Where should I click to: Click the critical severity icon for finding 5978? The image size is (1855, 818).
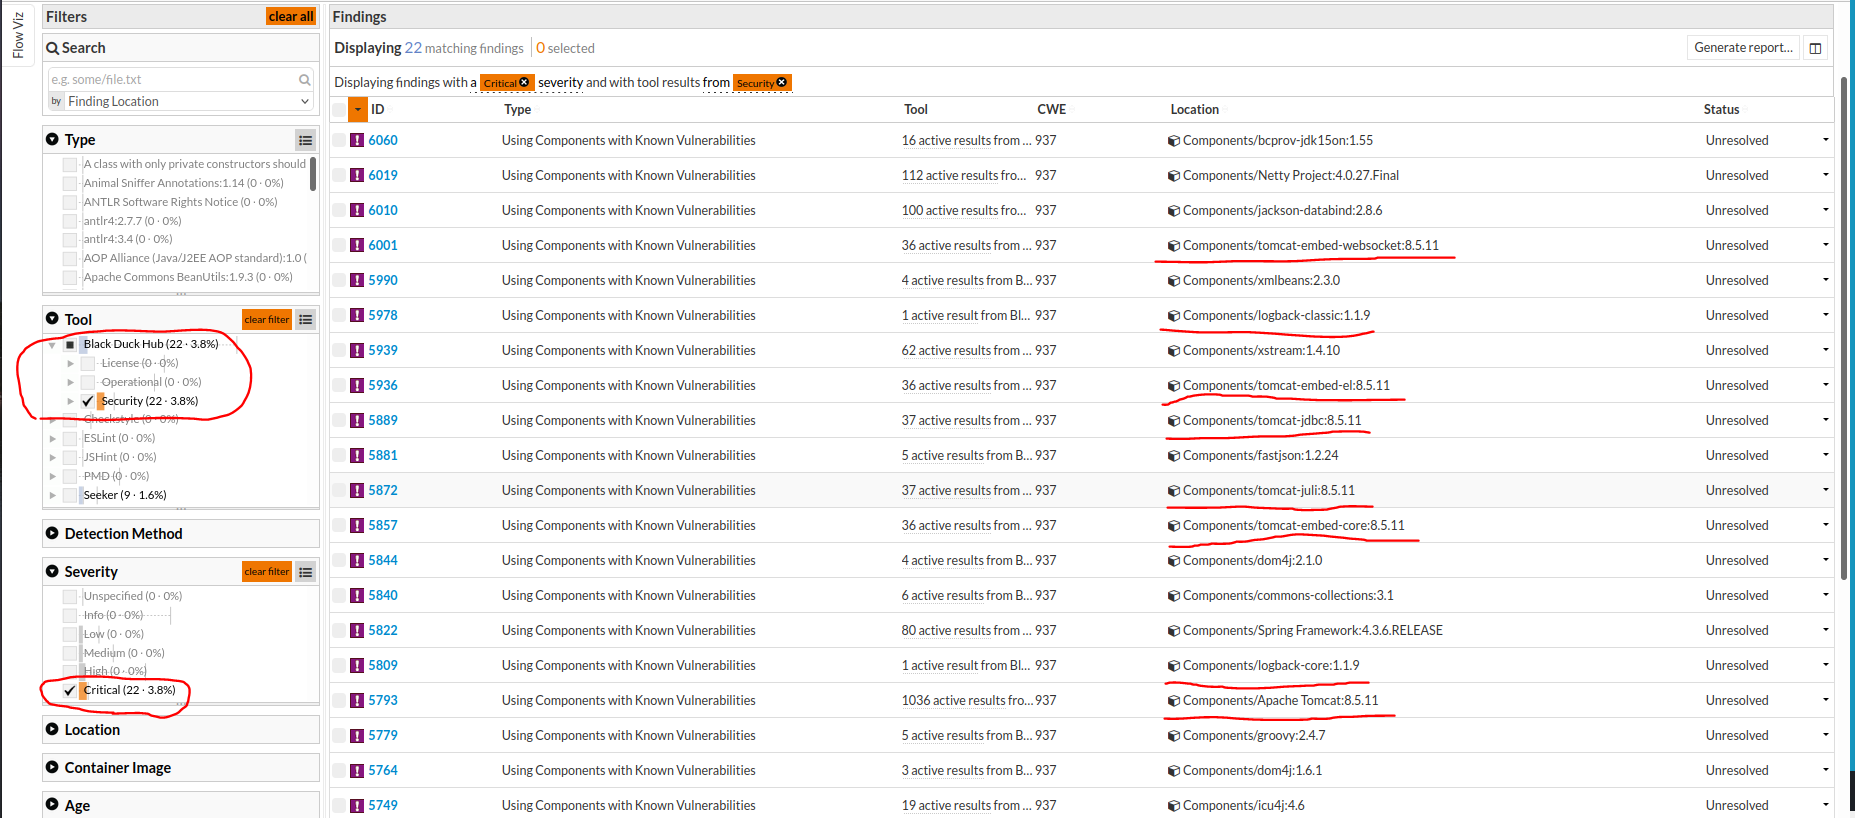[x=357, y=316]
